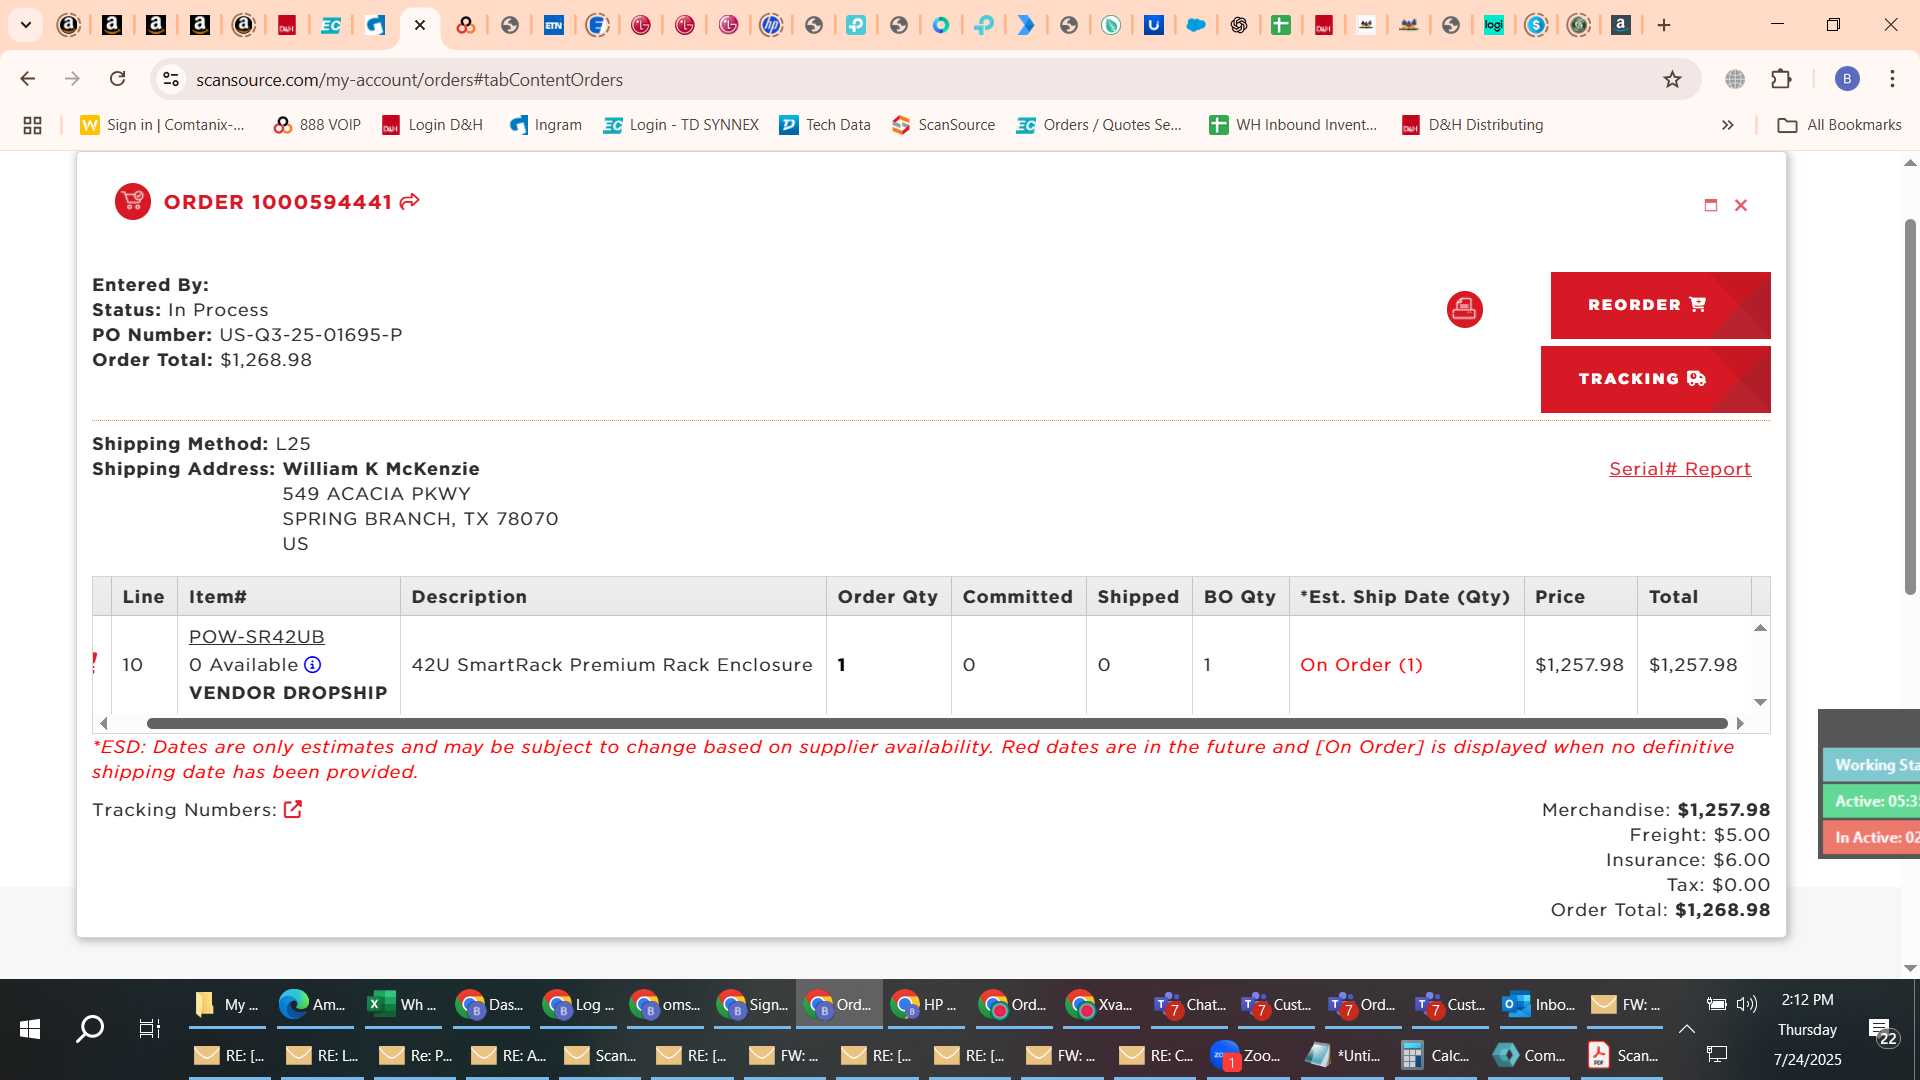Open the apps grid in bookmarks bar
Image resolution: width=1920 pixels, height=1080 pixels.
coord(32,125)
